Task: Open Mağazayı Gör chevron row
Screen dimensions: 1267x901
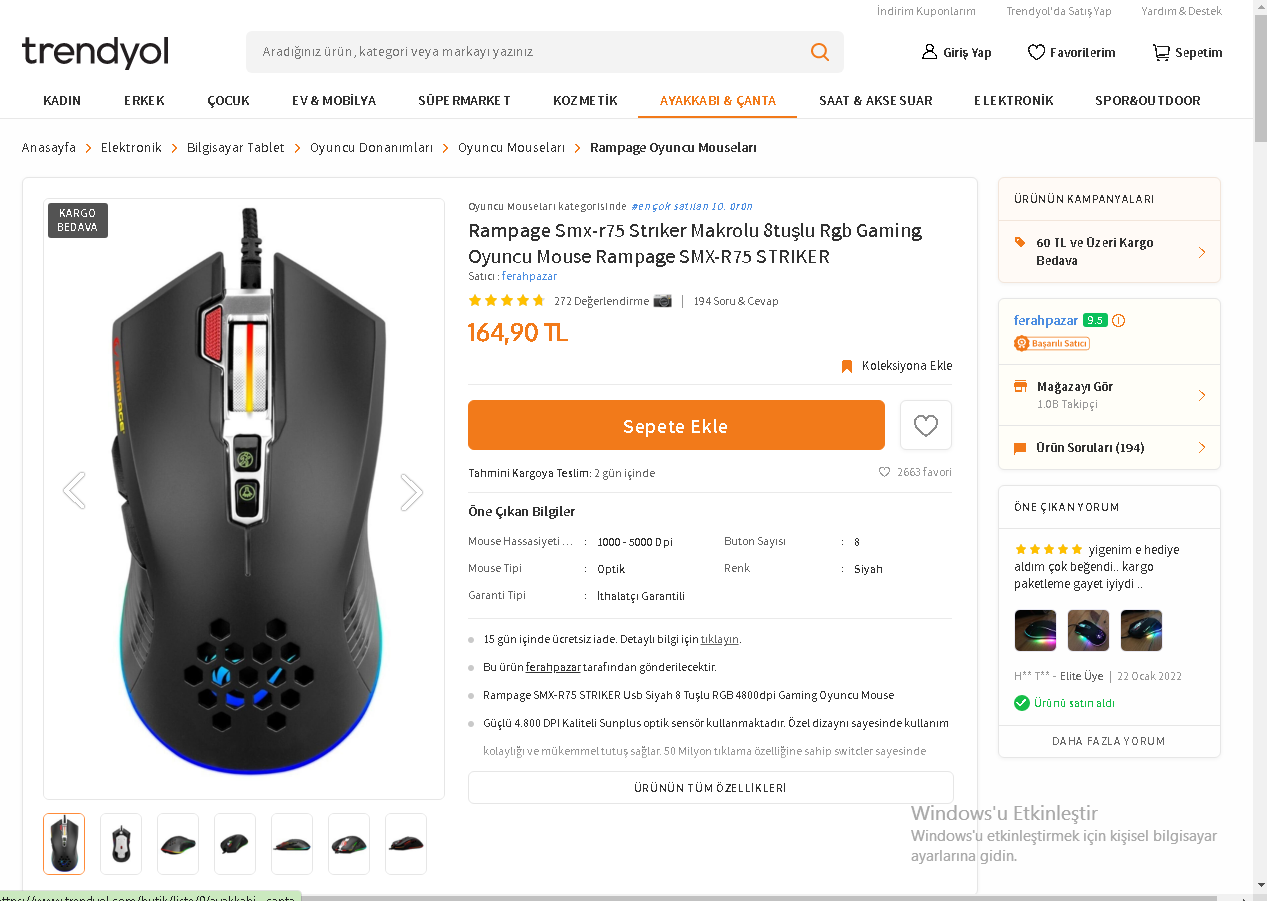Action: pos(1109,395)
